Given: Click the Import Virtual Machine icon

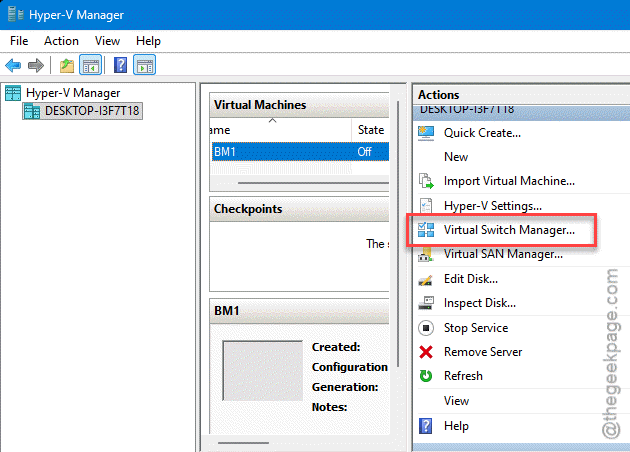Looking at the screenshot, I should 426,181.
